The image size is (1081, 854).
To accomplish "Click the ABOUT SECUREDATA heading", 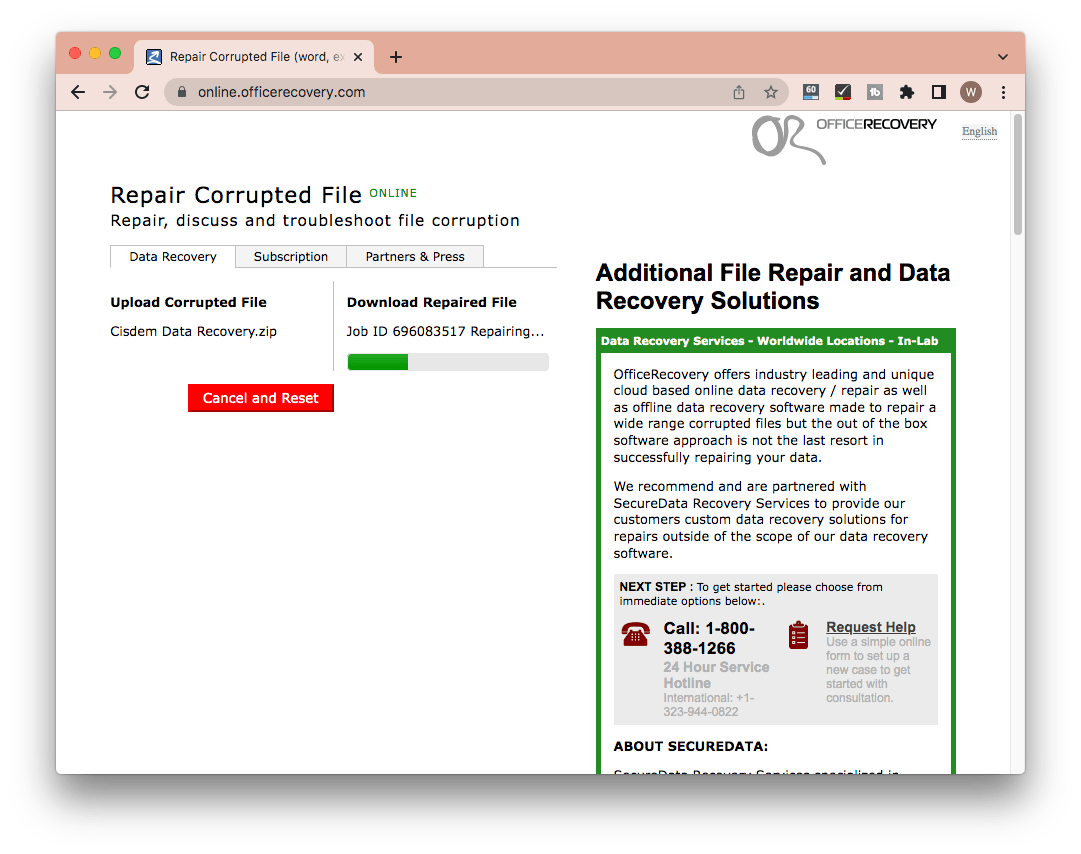I will click(x=691, y=746).
